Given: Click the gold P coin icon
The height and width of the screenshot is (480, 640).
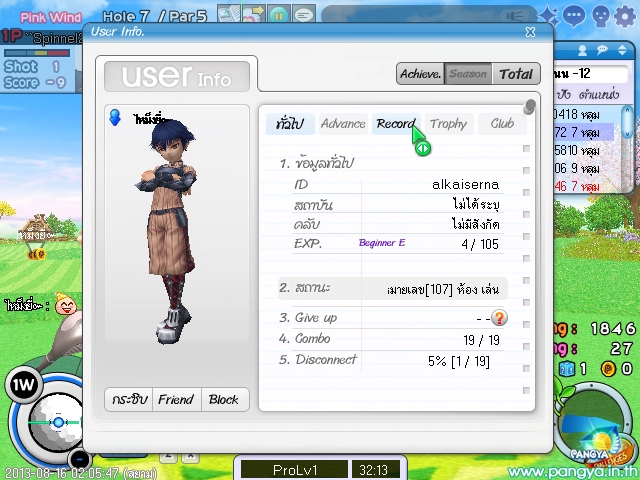Looking at the screenshot, I should pos(608,369).
